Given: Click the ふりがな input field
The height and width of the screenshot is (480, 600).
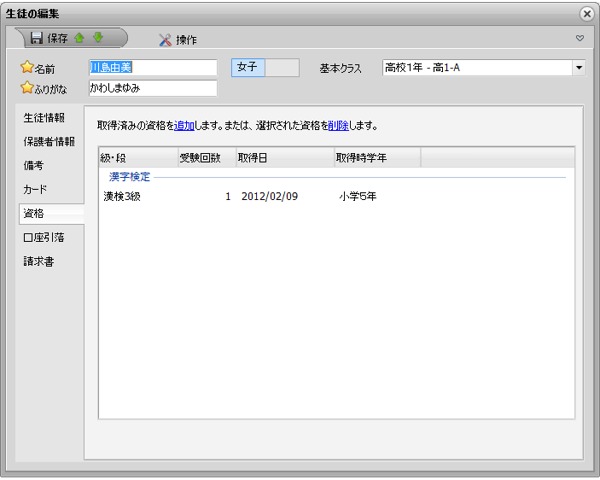Looking at the screenshot, I should tap(152, 88).
